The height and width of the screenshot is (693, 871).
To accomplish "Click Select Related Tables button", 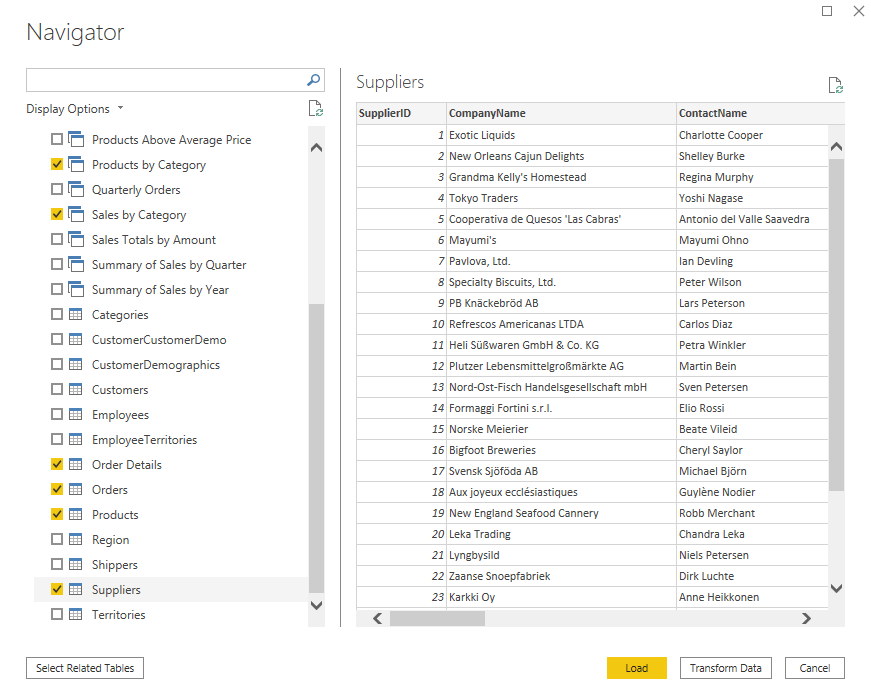I will 85,668.
